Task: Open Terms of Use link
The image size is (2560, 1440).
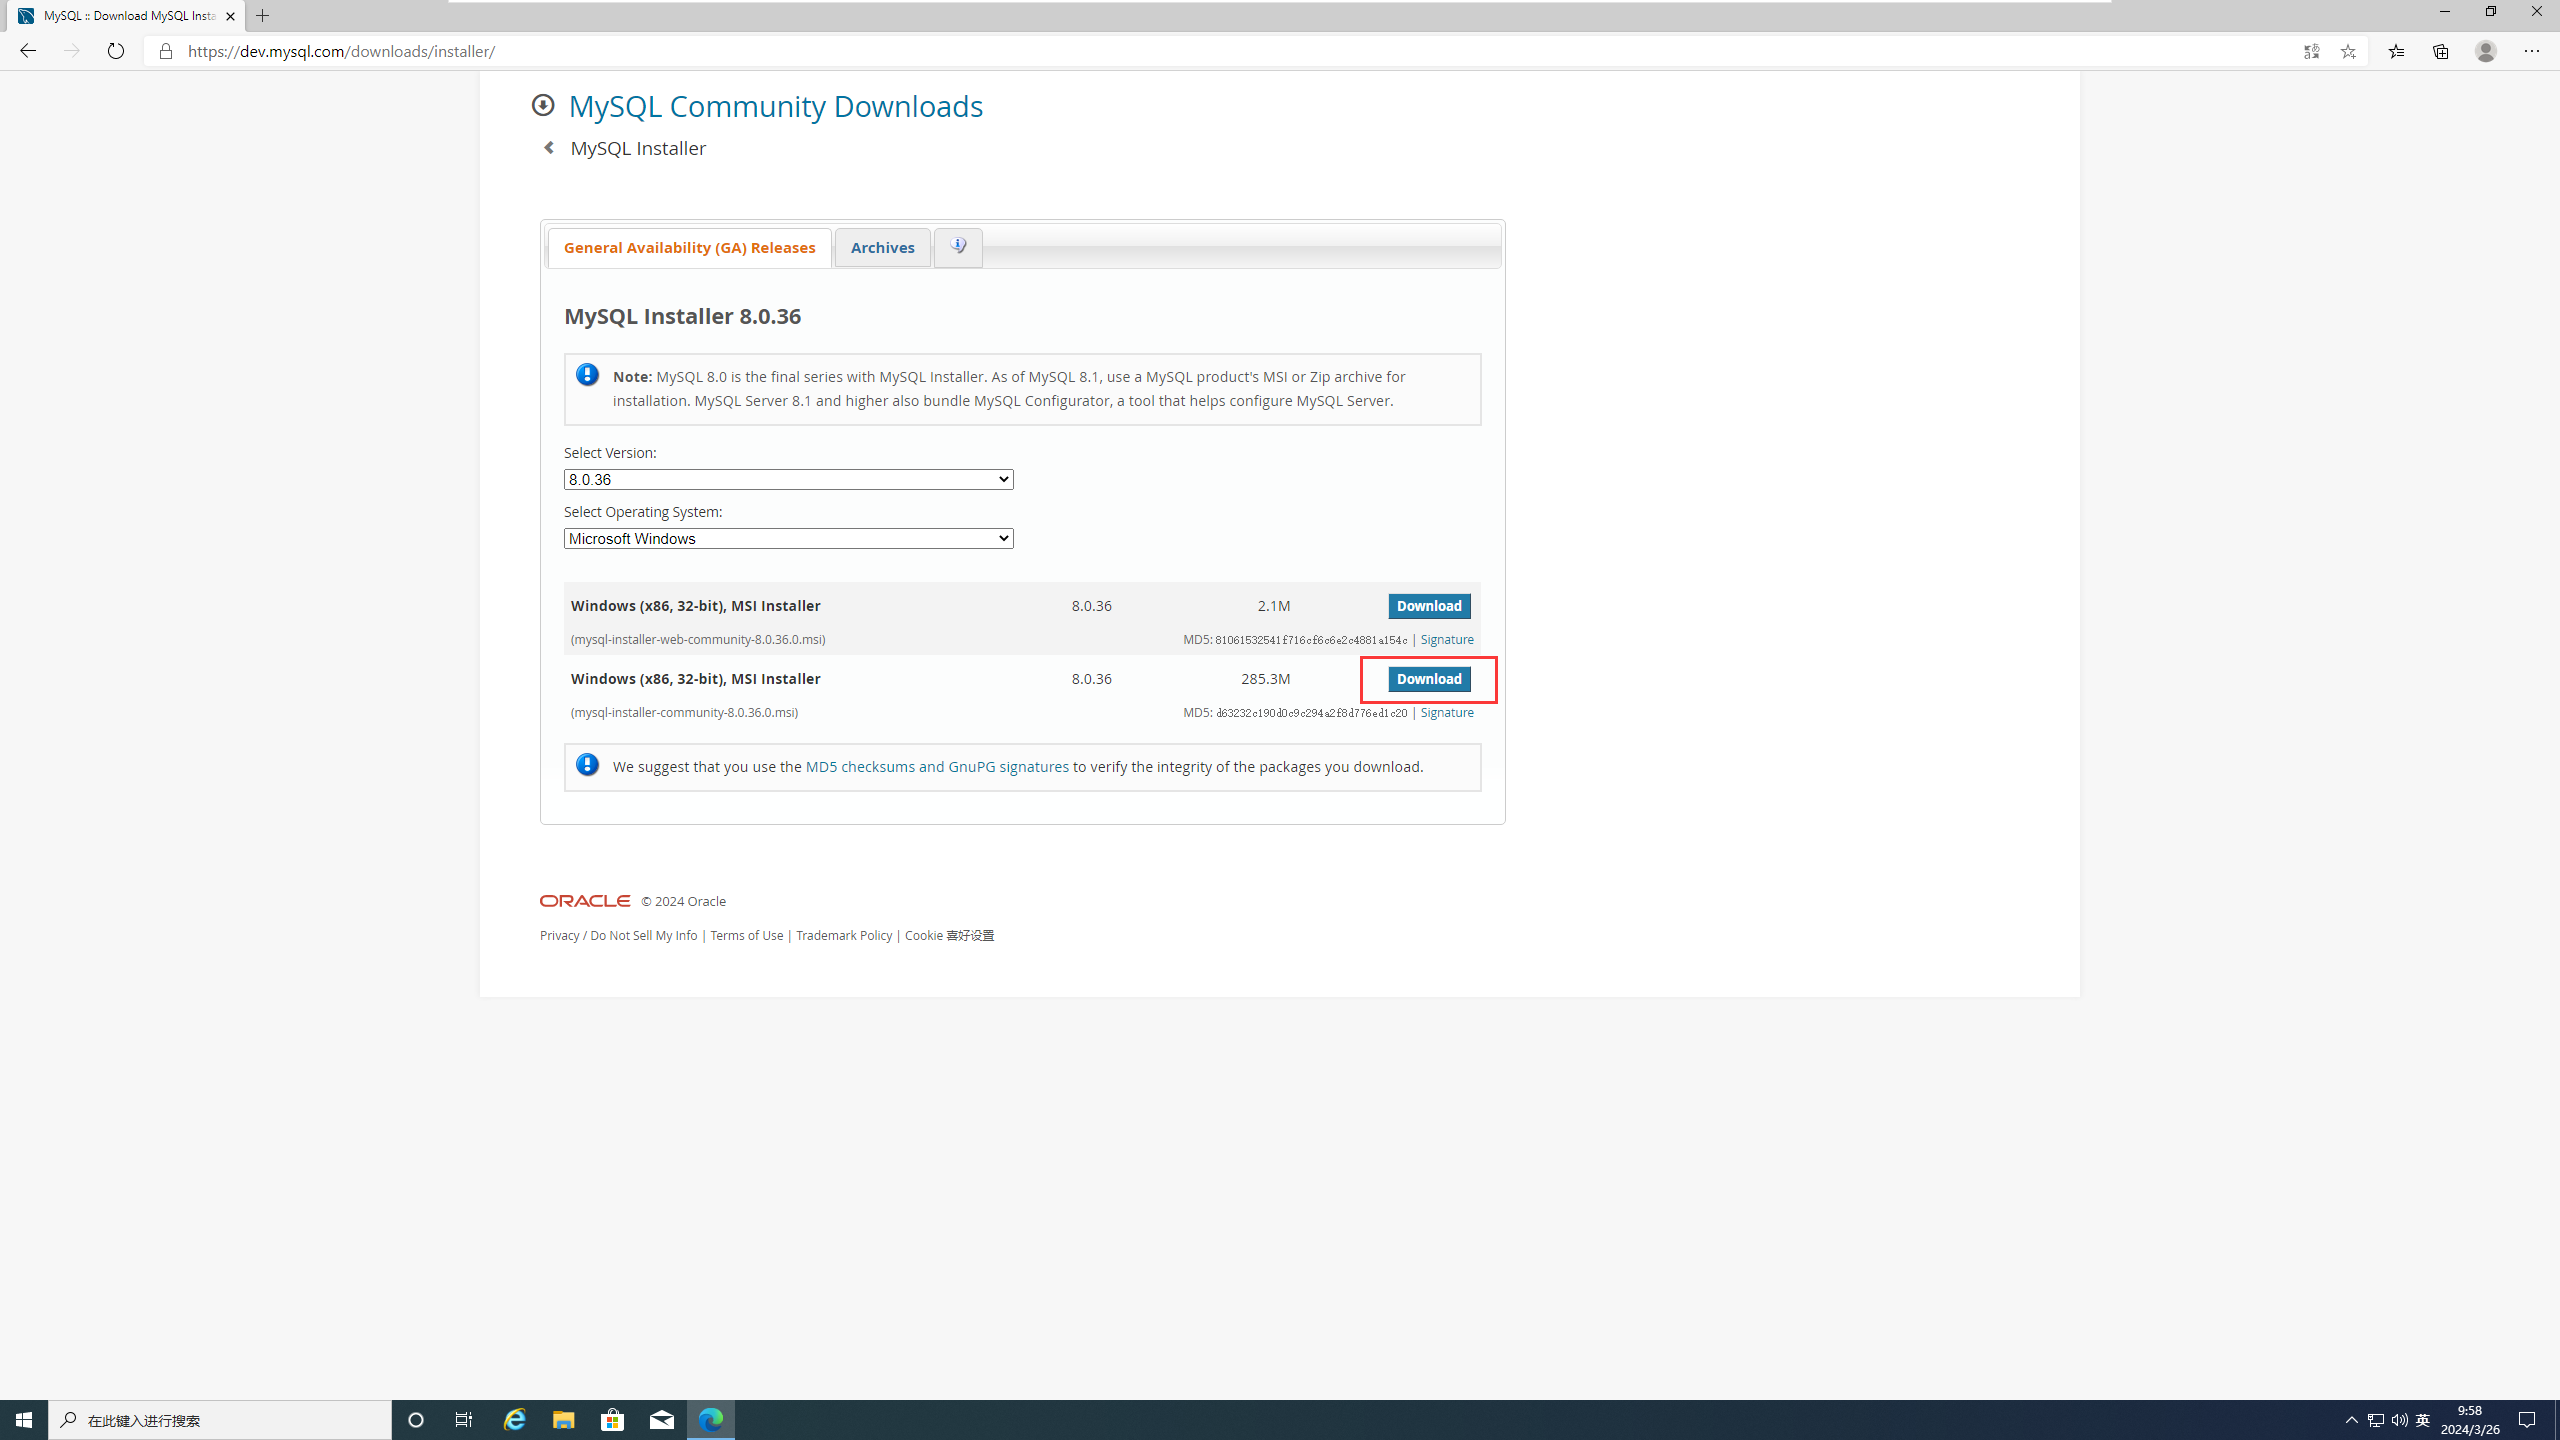Action: coord(746,935)
